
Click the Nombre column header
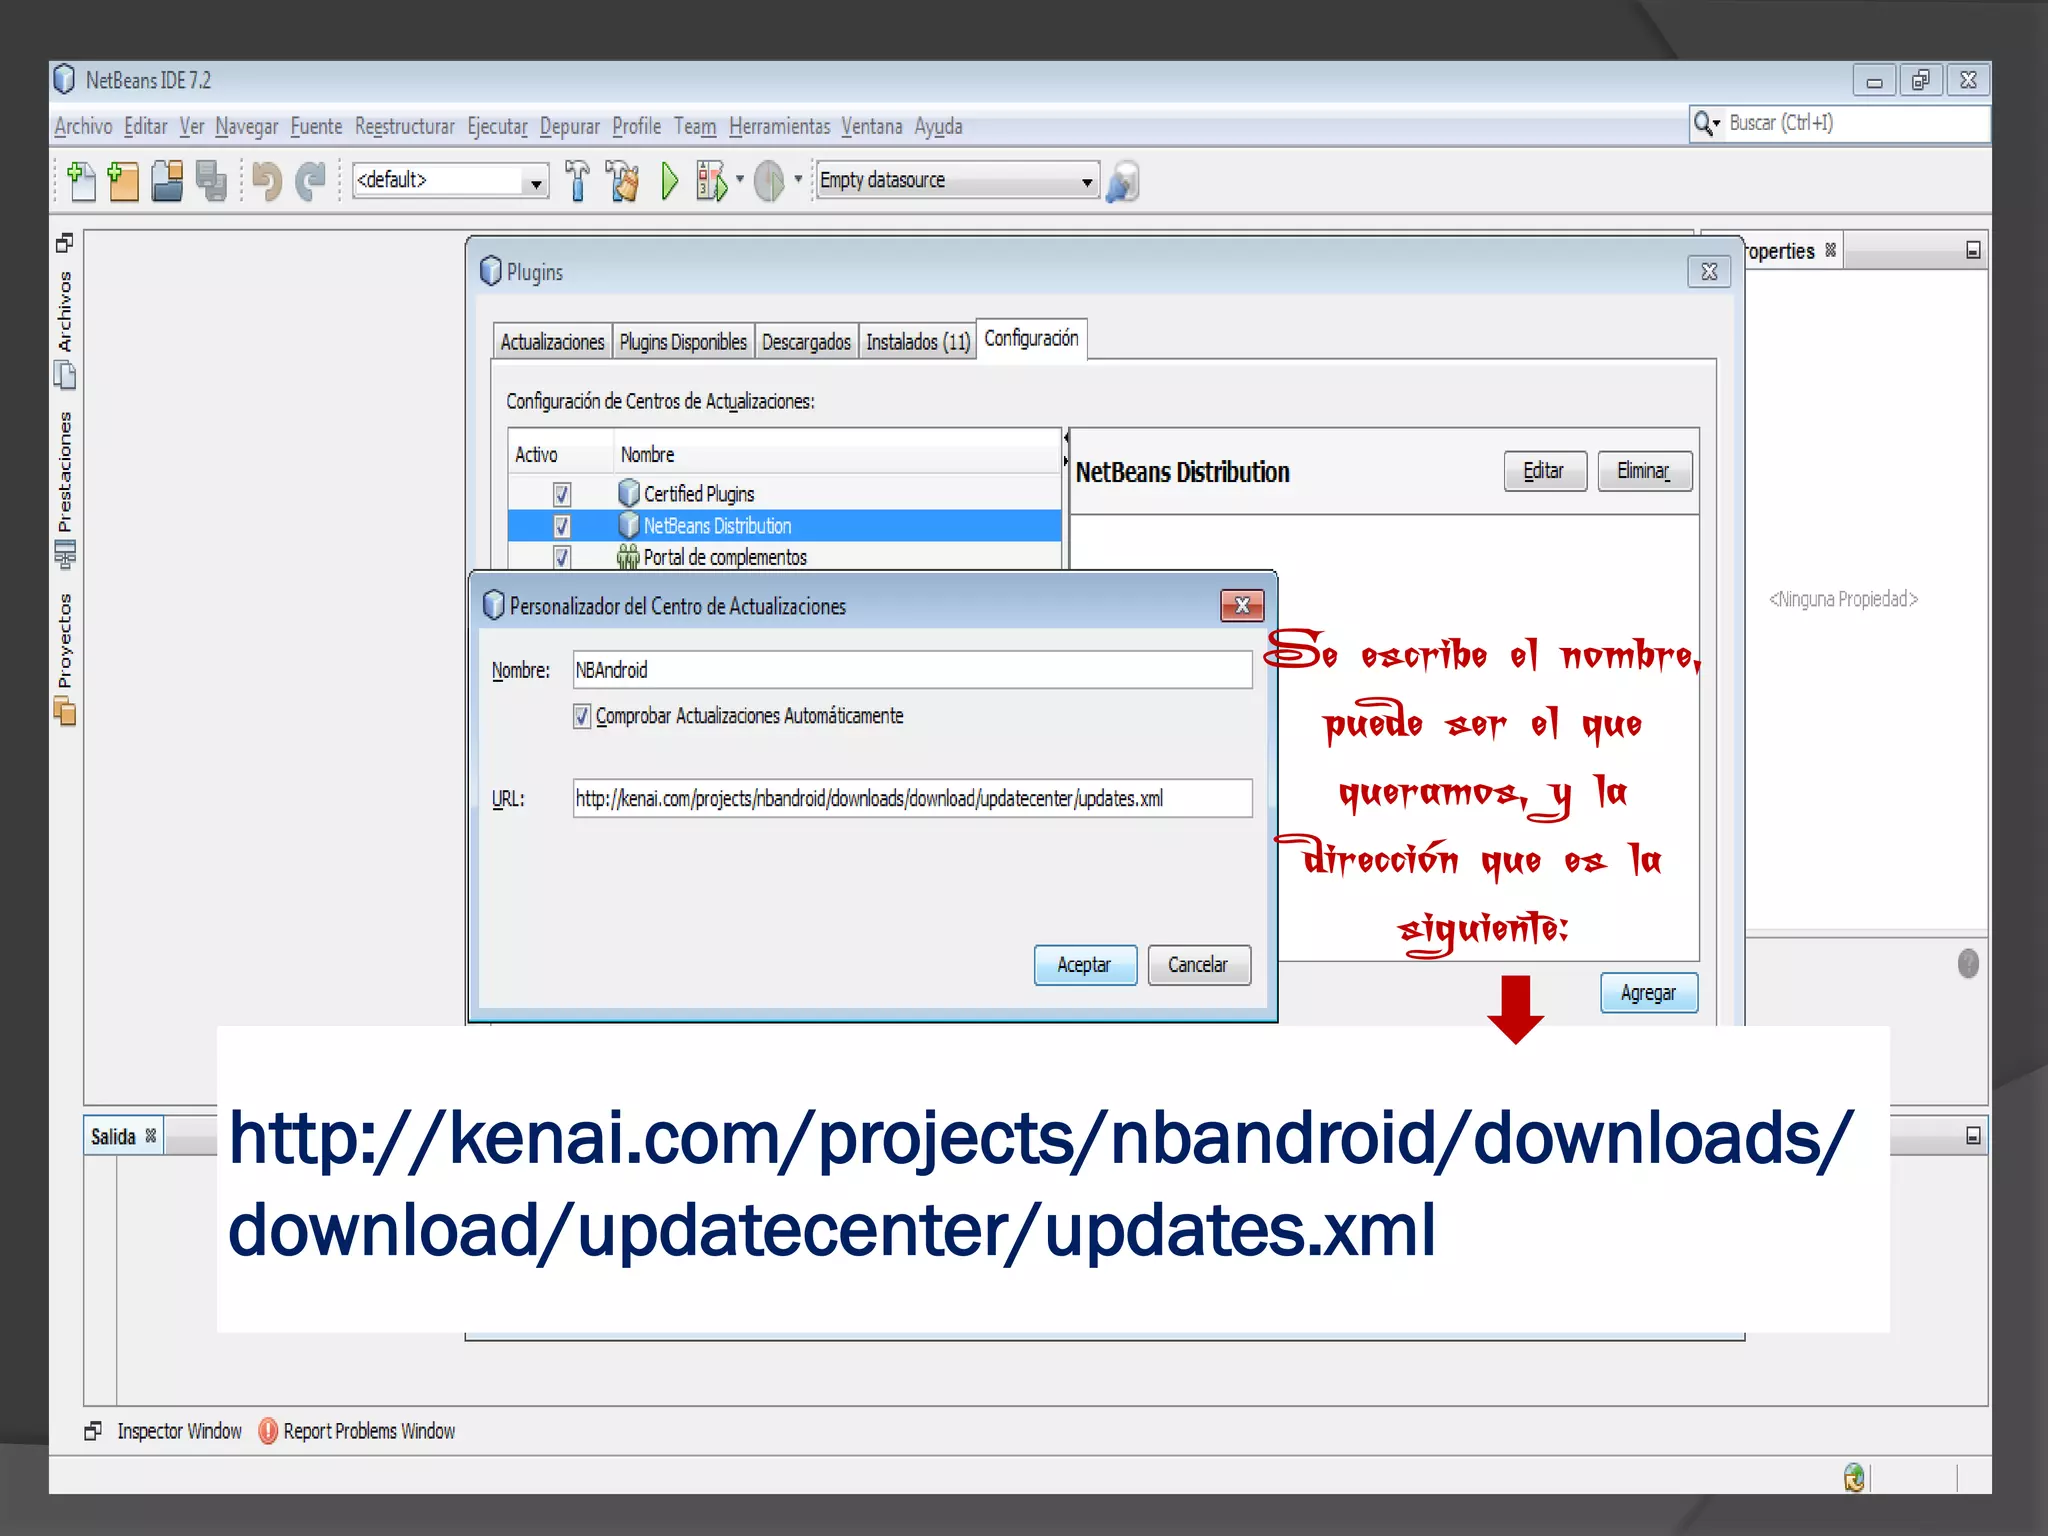pyautogui.click(x=836, y=455)
